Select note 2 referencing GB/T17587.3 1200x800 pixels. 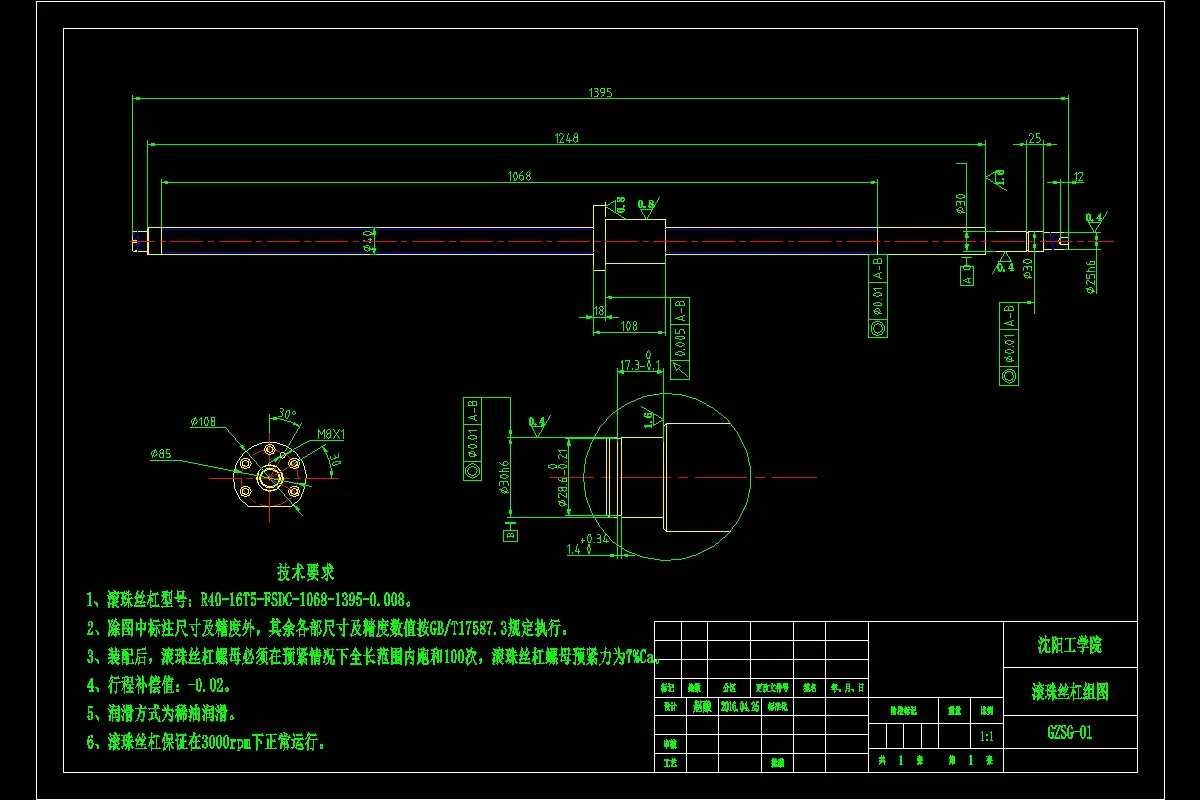[x=330, y=629]
